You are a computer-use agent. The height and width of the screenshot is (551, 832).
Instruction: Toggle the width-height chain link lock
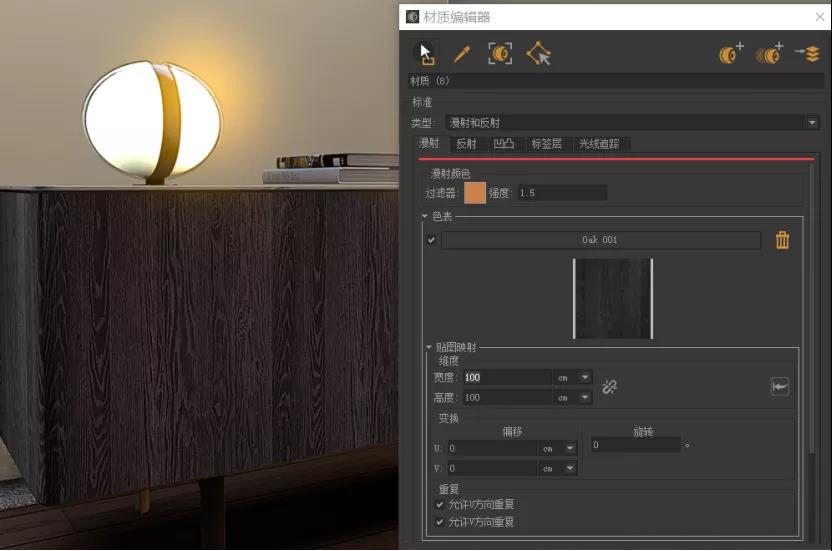609,387
